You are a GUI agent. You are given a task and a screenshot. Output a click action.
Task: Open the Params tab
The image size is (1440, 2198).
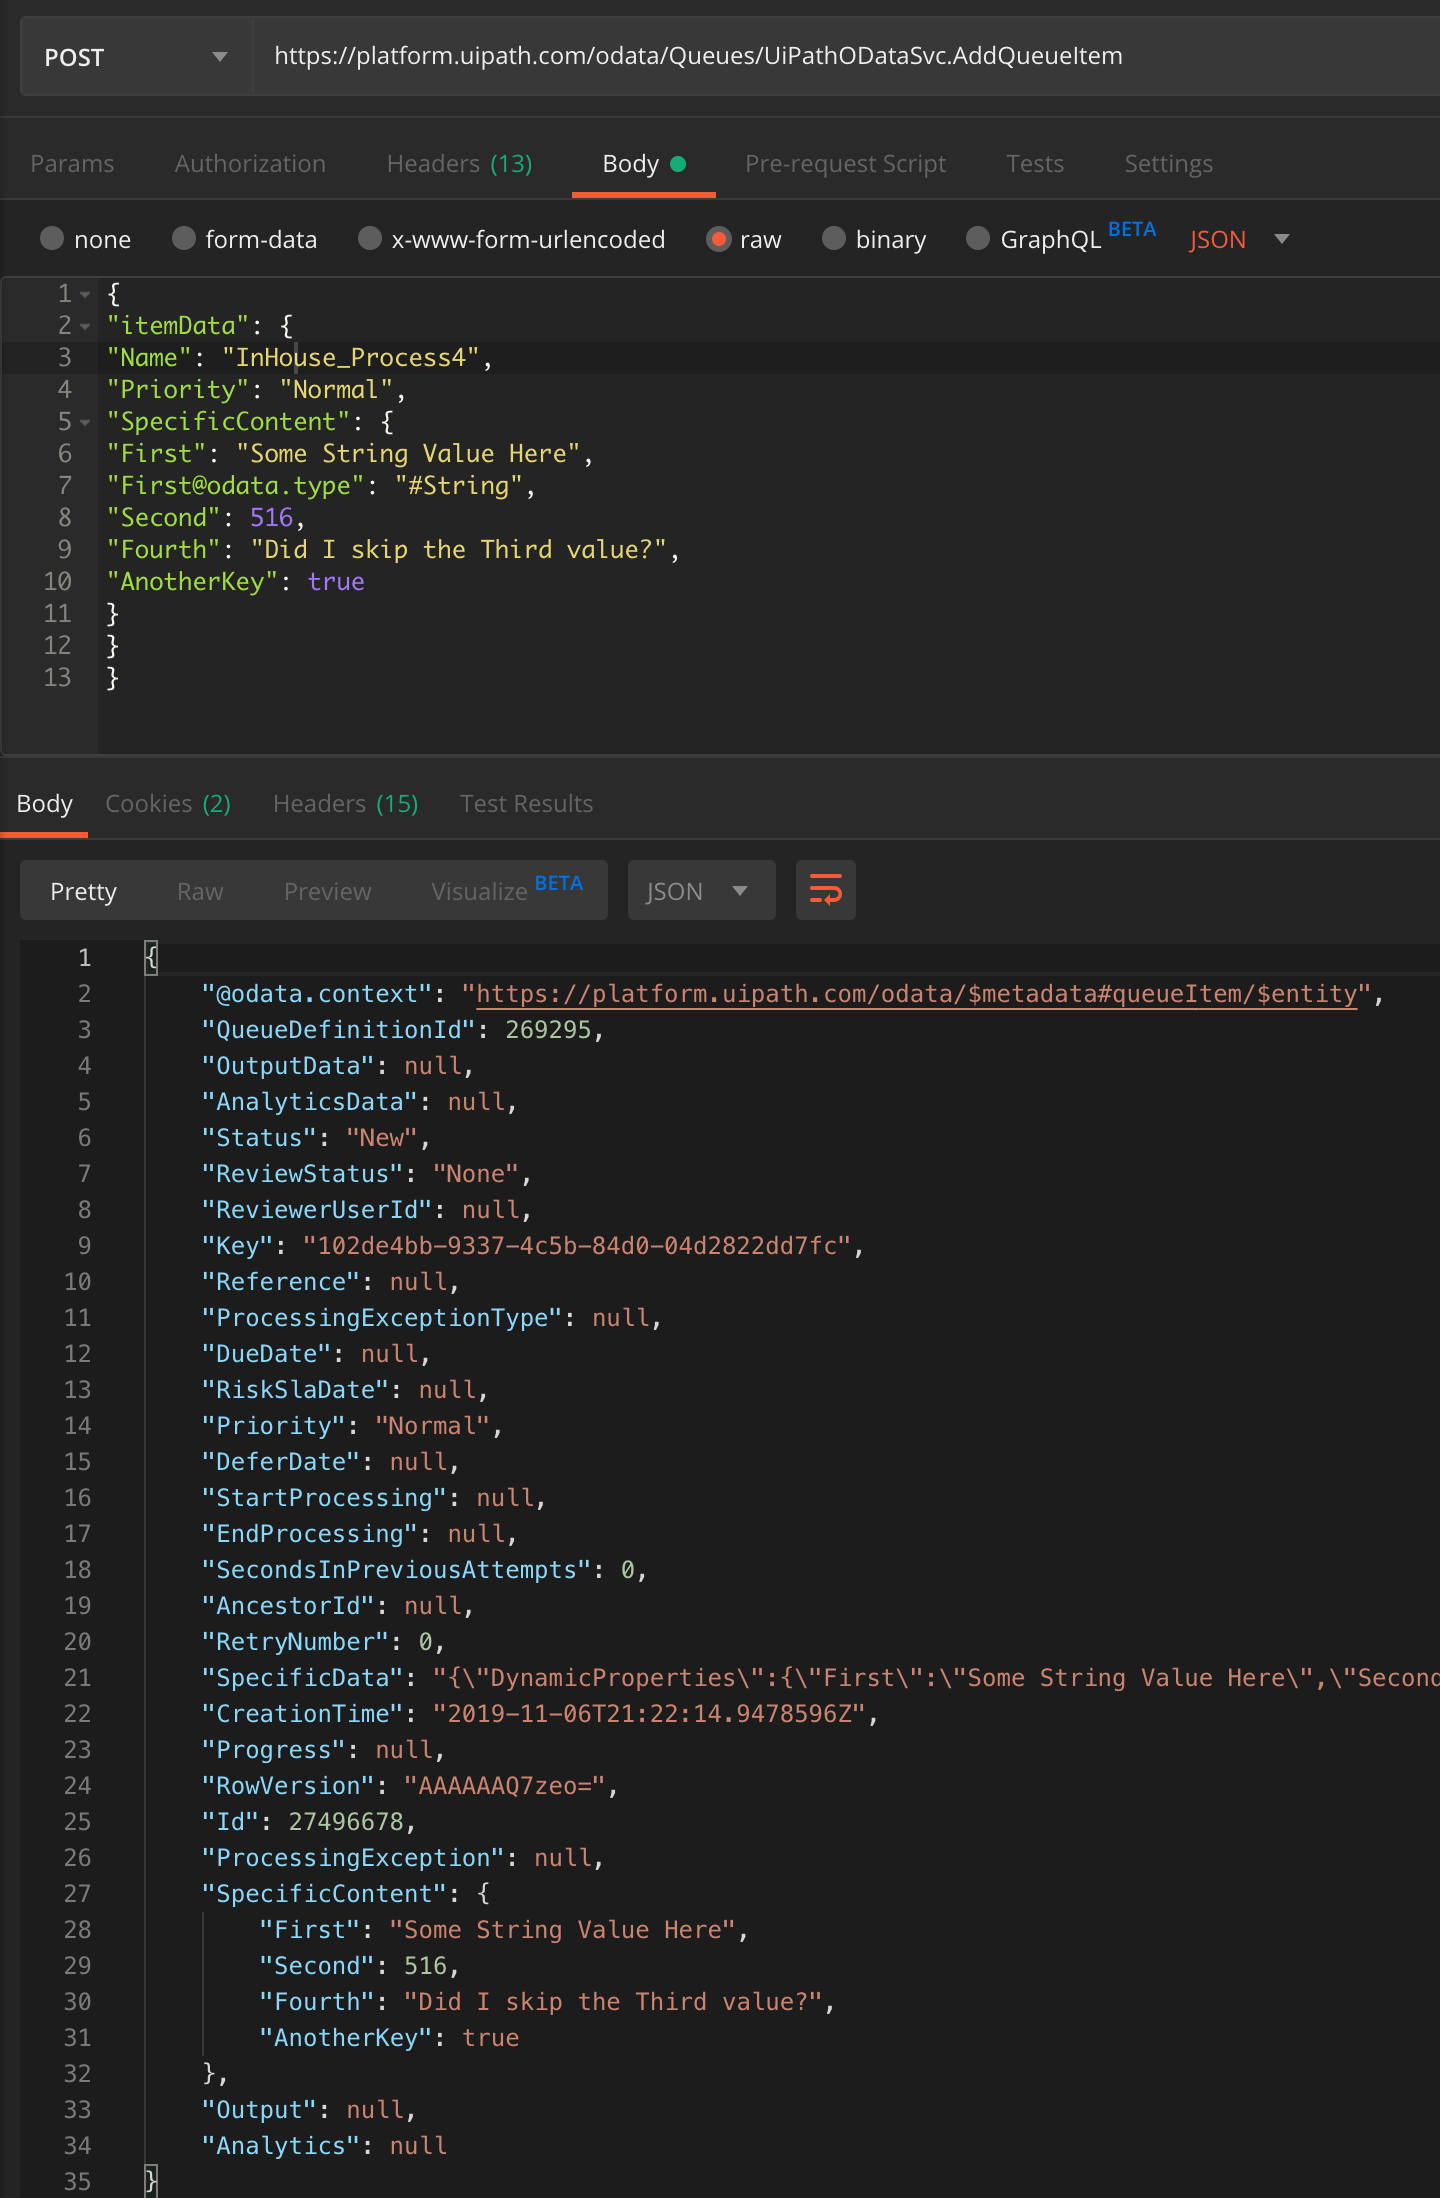tap(72, 163)
